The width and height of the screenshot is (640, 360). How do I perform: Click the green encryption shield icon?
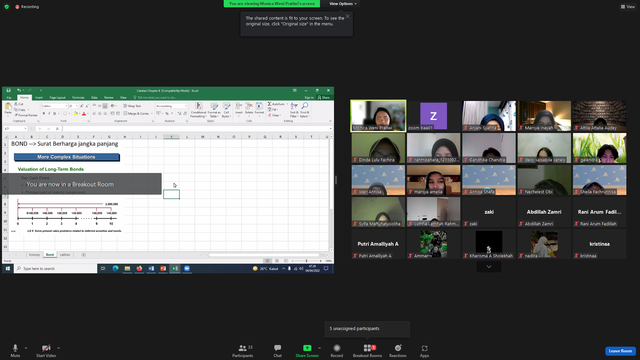tap(7, 7)
